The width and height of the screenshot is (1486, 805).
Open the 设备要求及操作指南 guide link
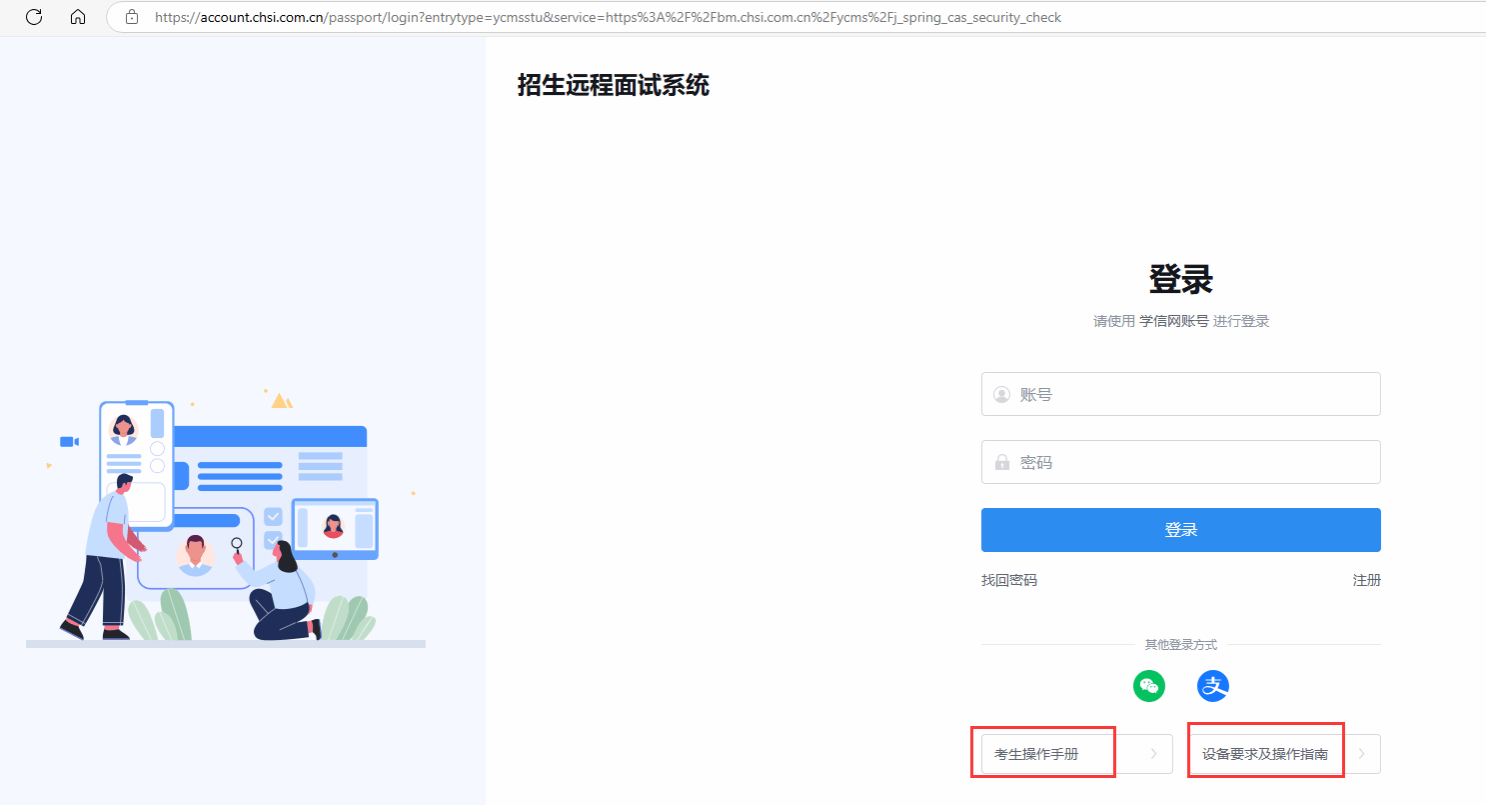pos(1265,754)
